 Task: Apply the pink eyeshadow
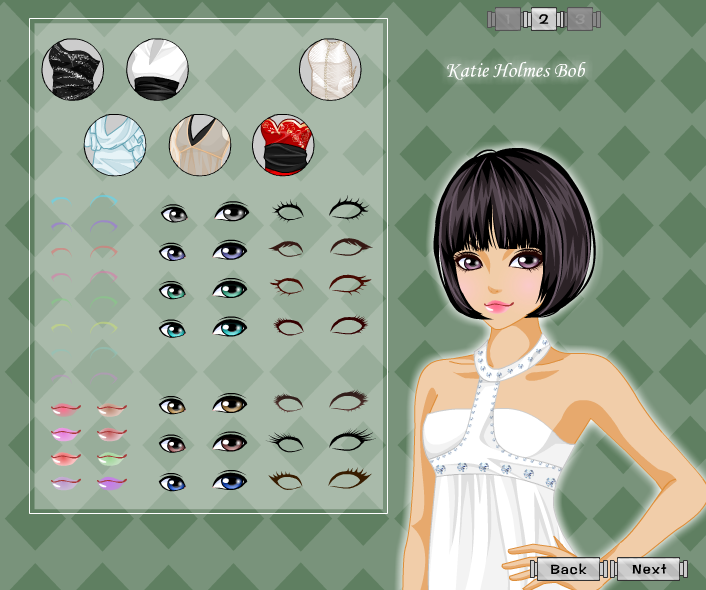[x=85, y=276]
